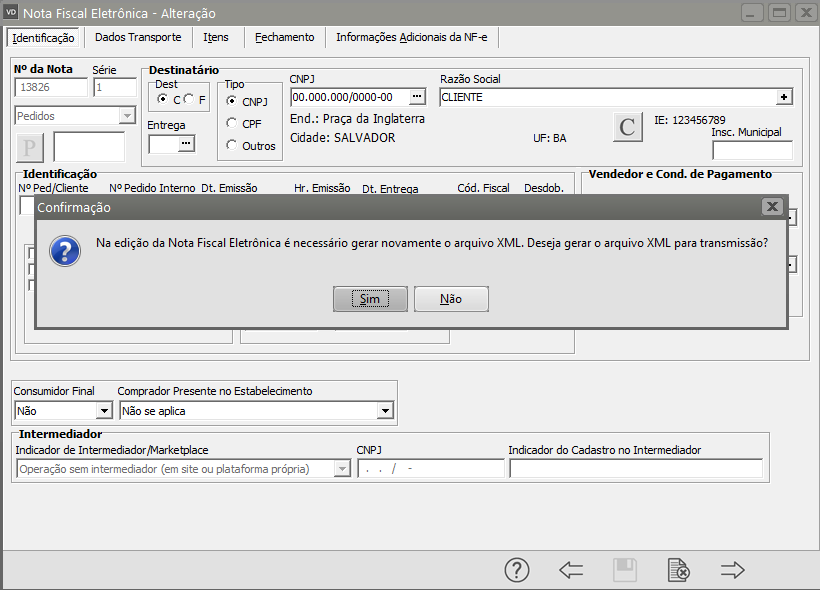The width and height of the screenshot is (820, 590).
Task: Open Entrega lookup ellipsis button
Action: tap(185, 144)
